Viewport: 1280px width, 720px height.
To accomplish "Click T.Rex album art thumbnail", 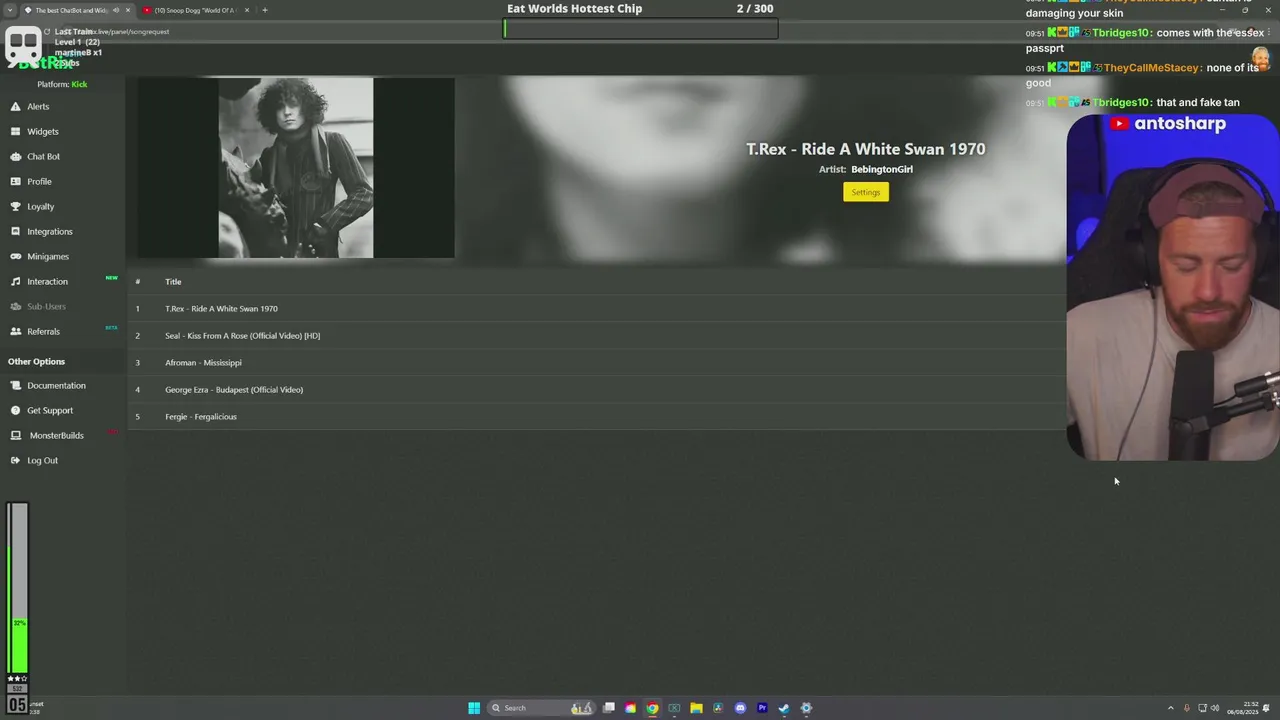I will [x=296, y=168].
